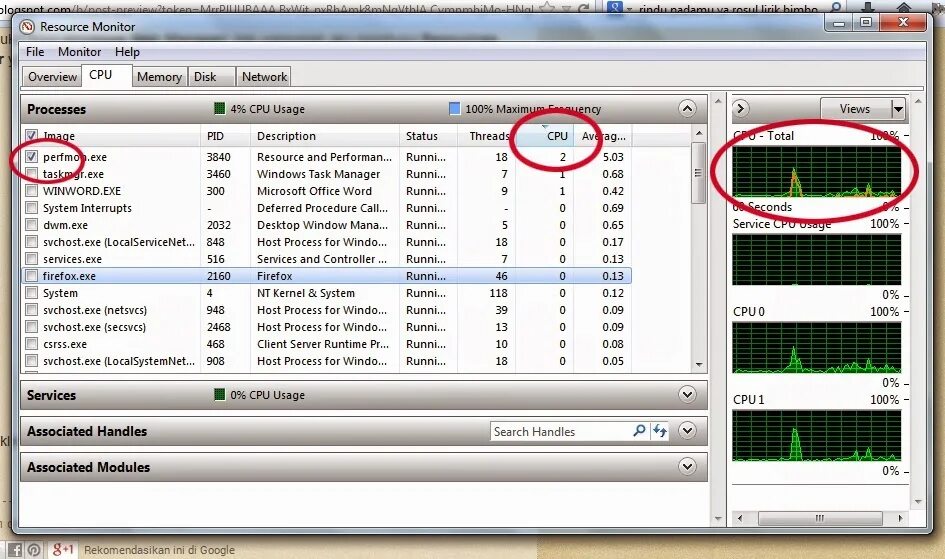Toggle the select-all Image checkbox in header
This screenshot has height=559, width=945.
click(x=31, y=136)
